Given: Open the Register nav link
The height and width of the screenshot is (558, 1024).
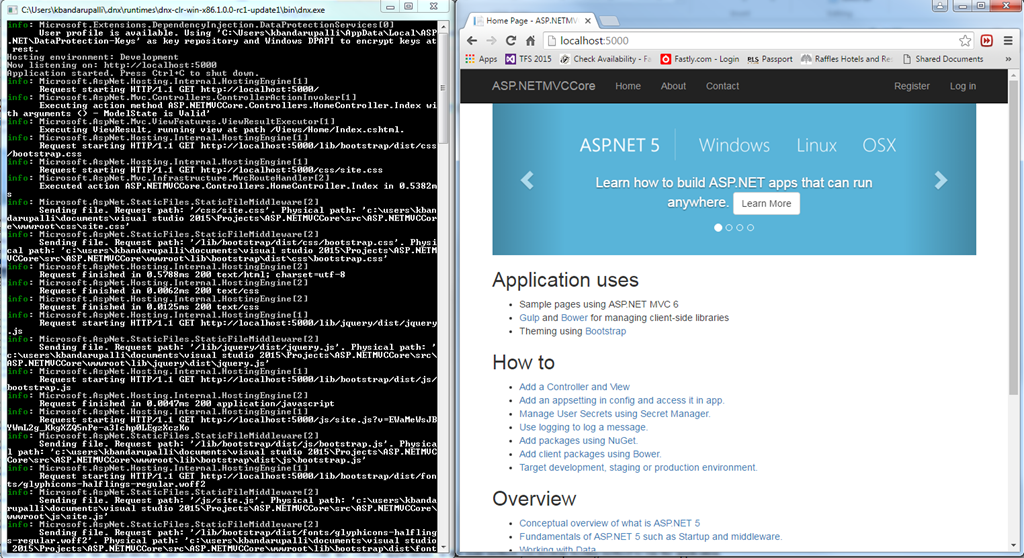Looking at the screenshot, I should [912, 86].
